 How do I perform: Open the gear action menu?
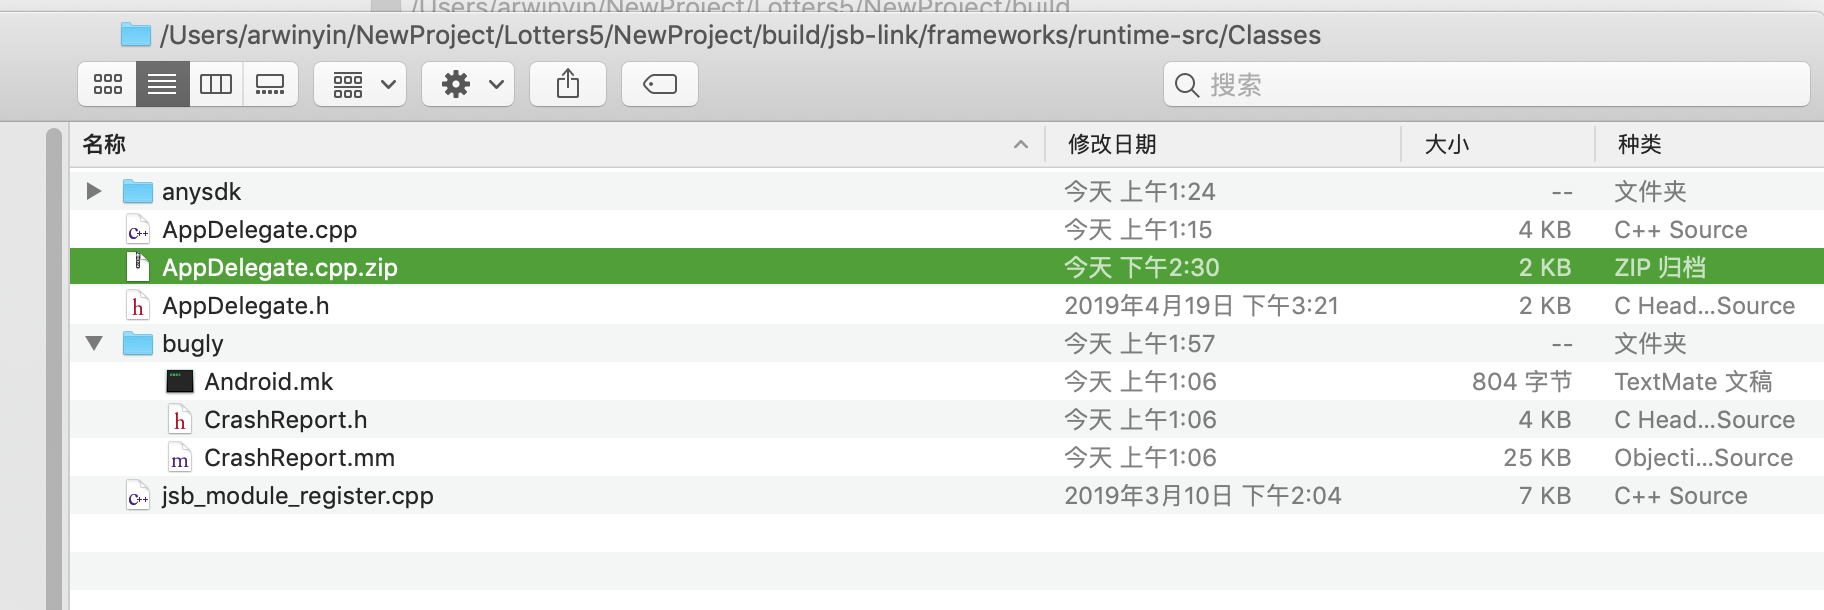468,84
